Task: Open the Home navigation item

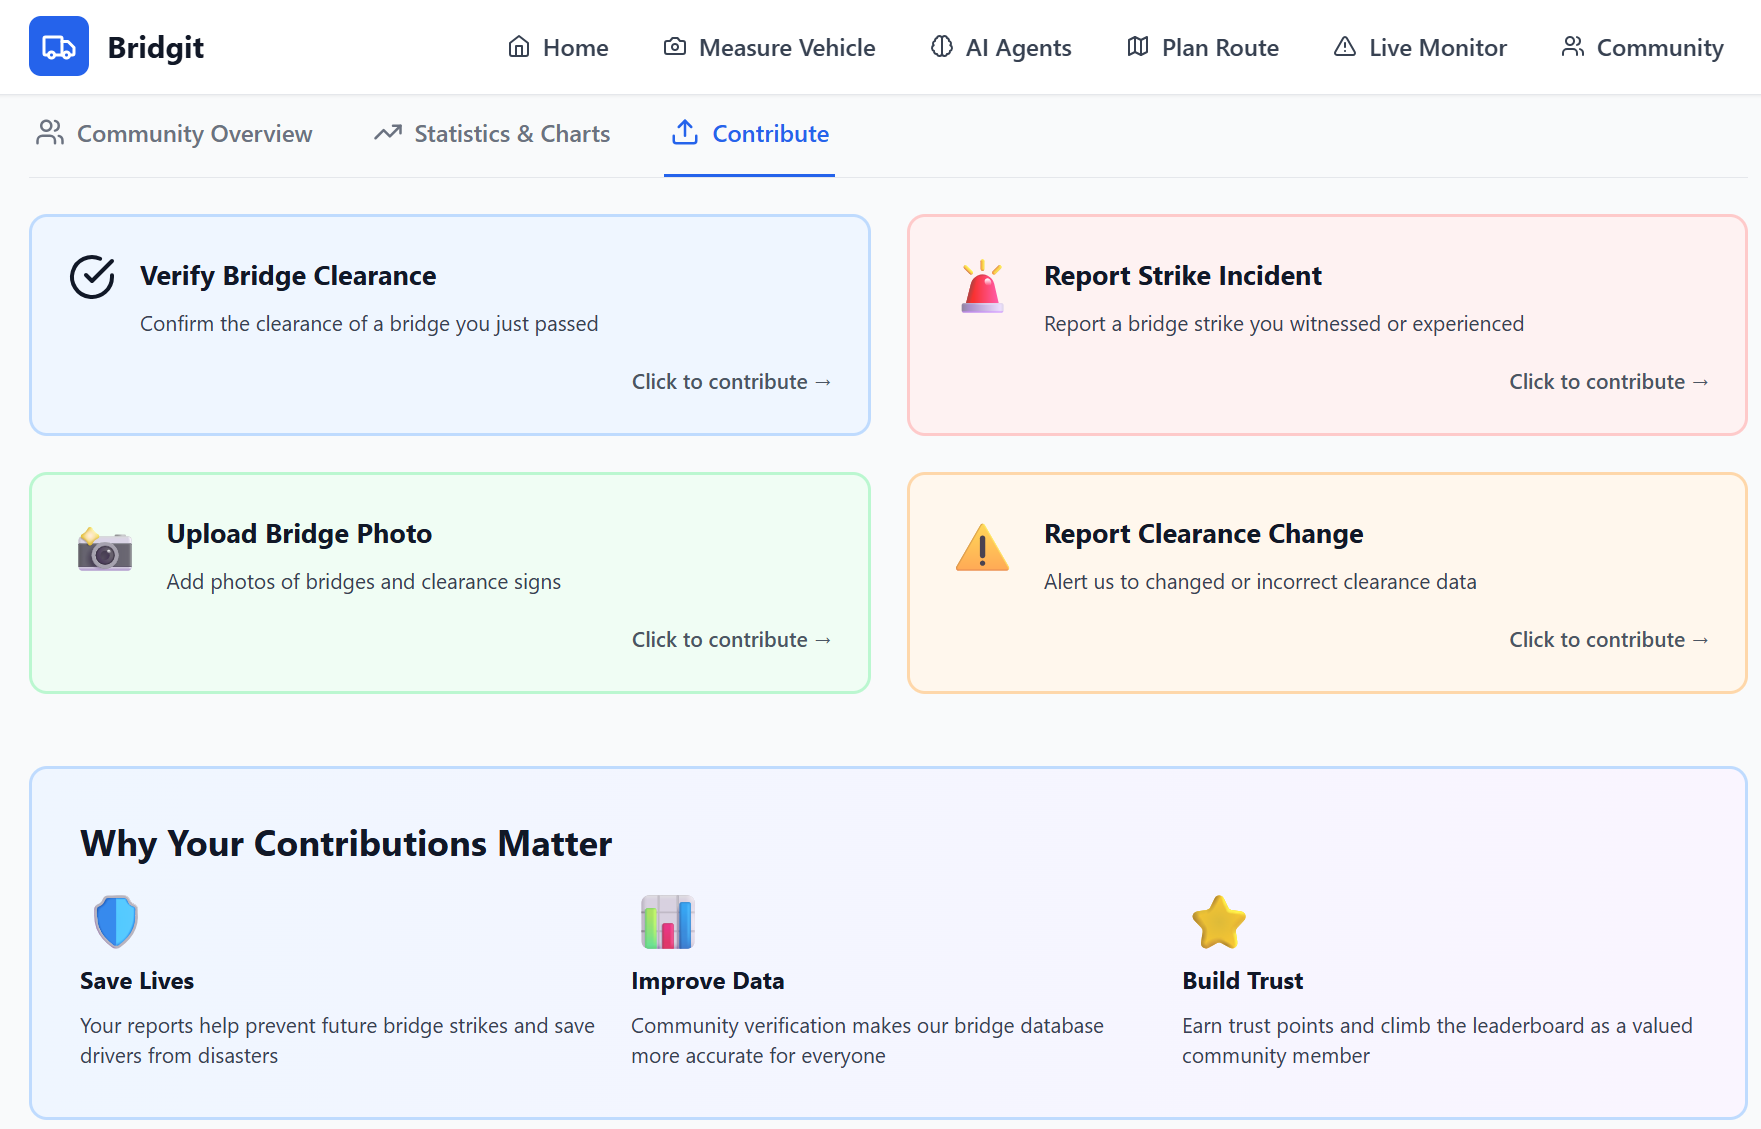Action: point(558,47)
